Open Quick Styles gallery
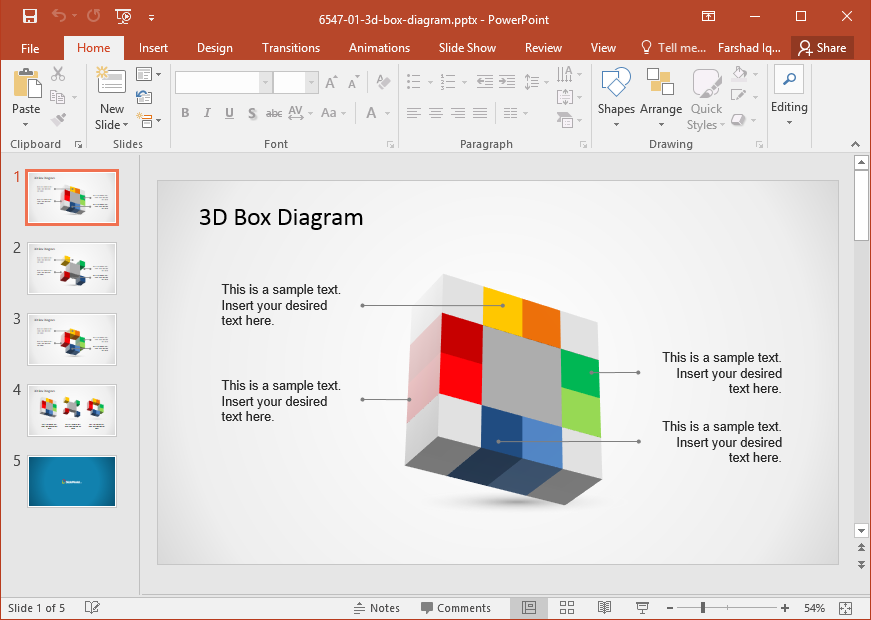The width and height of the screenshot is (871, 620). [x=706, y=100]
